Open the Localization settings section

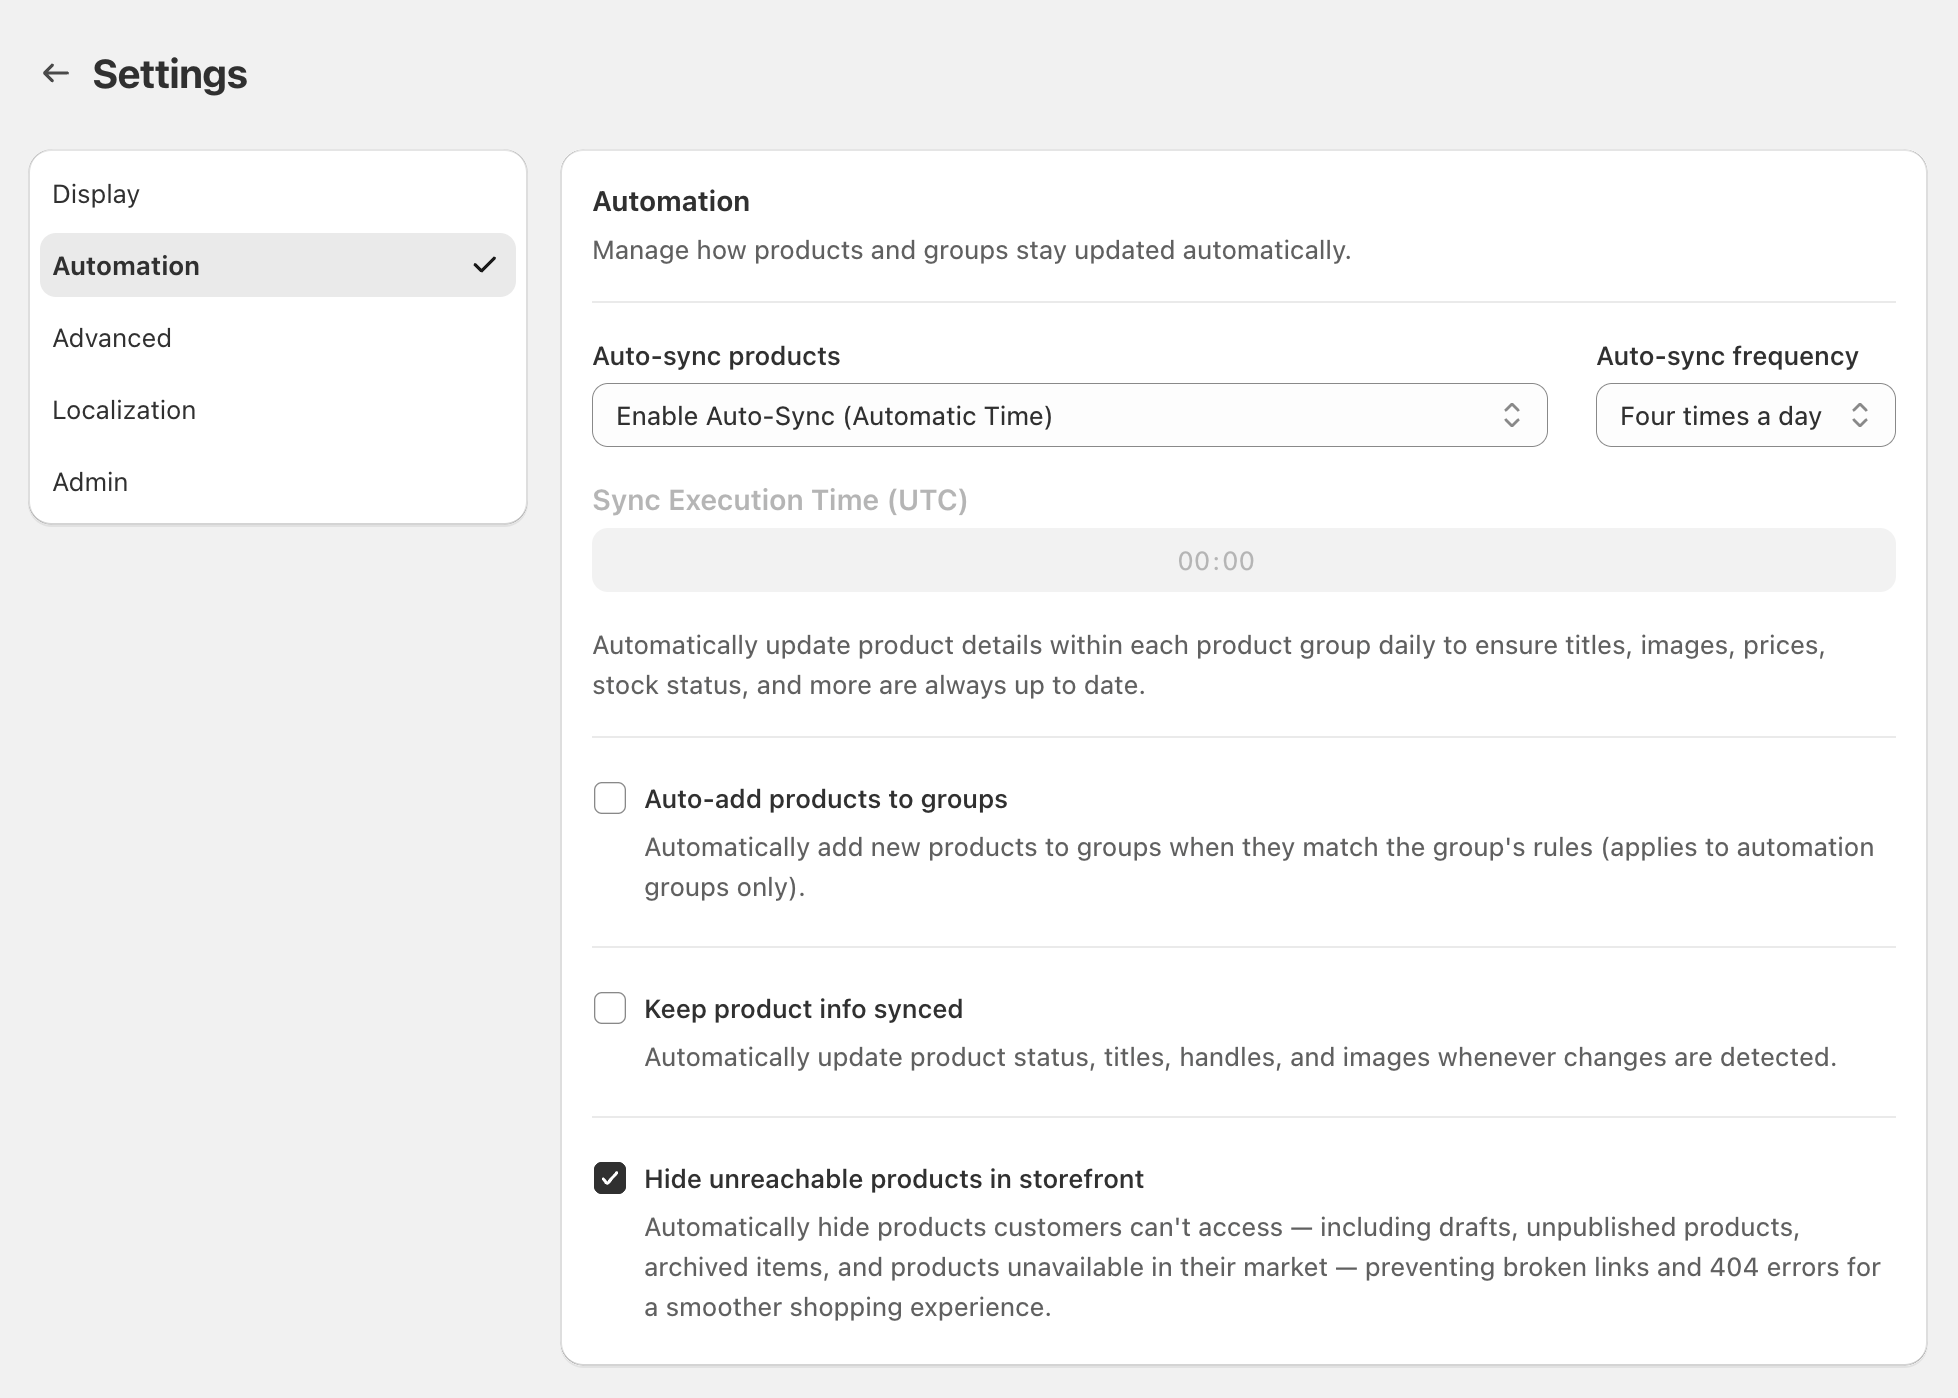[x=124, y=410]
